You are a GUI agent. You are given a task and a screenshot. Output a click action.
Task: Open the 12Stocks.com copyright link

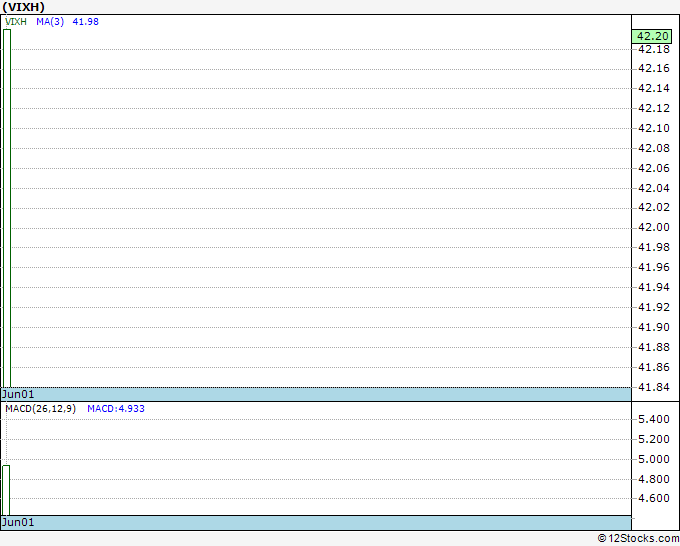click(x=637, y=539)
